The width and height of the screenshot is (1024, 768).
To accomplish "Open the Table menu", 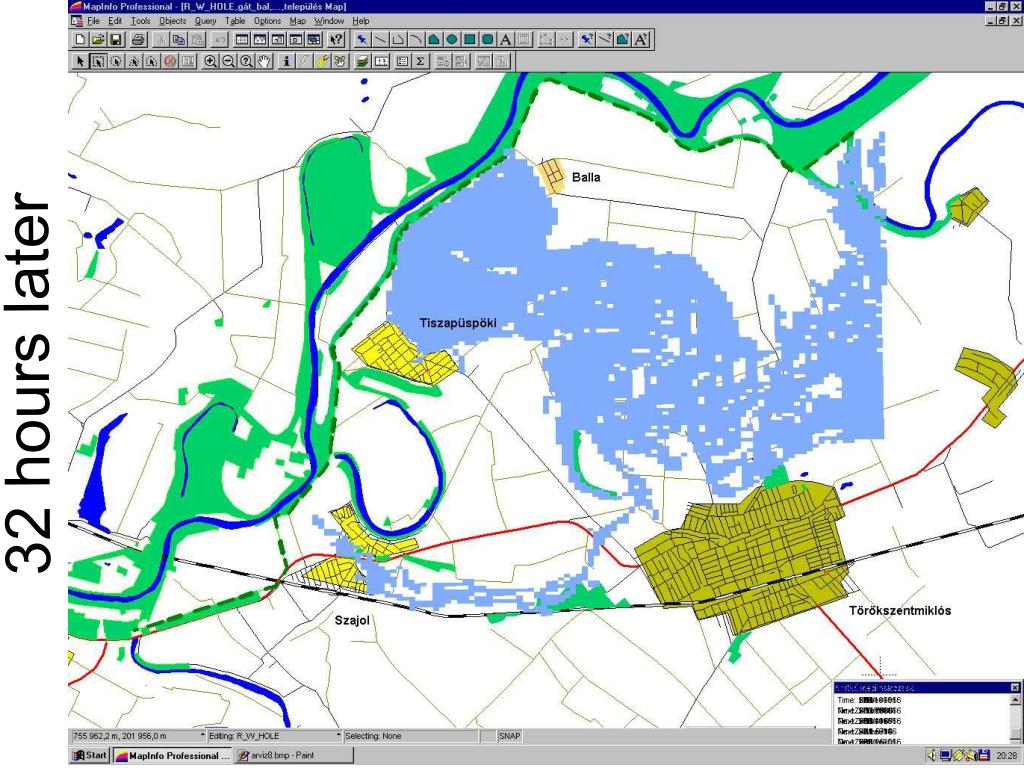I will (235, 21).
